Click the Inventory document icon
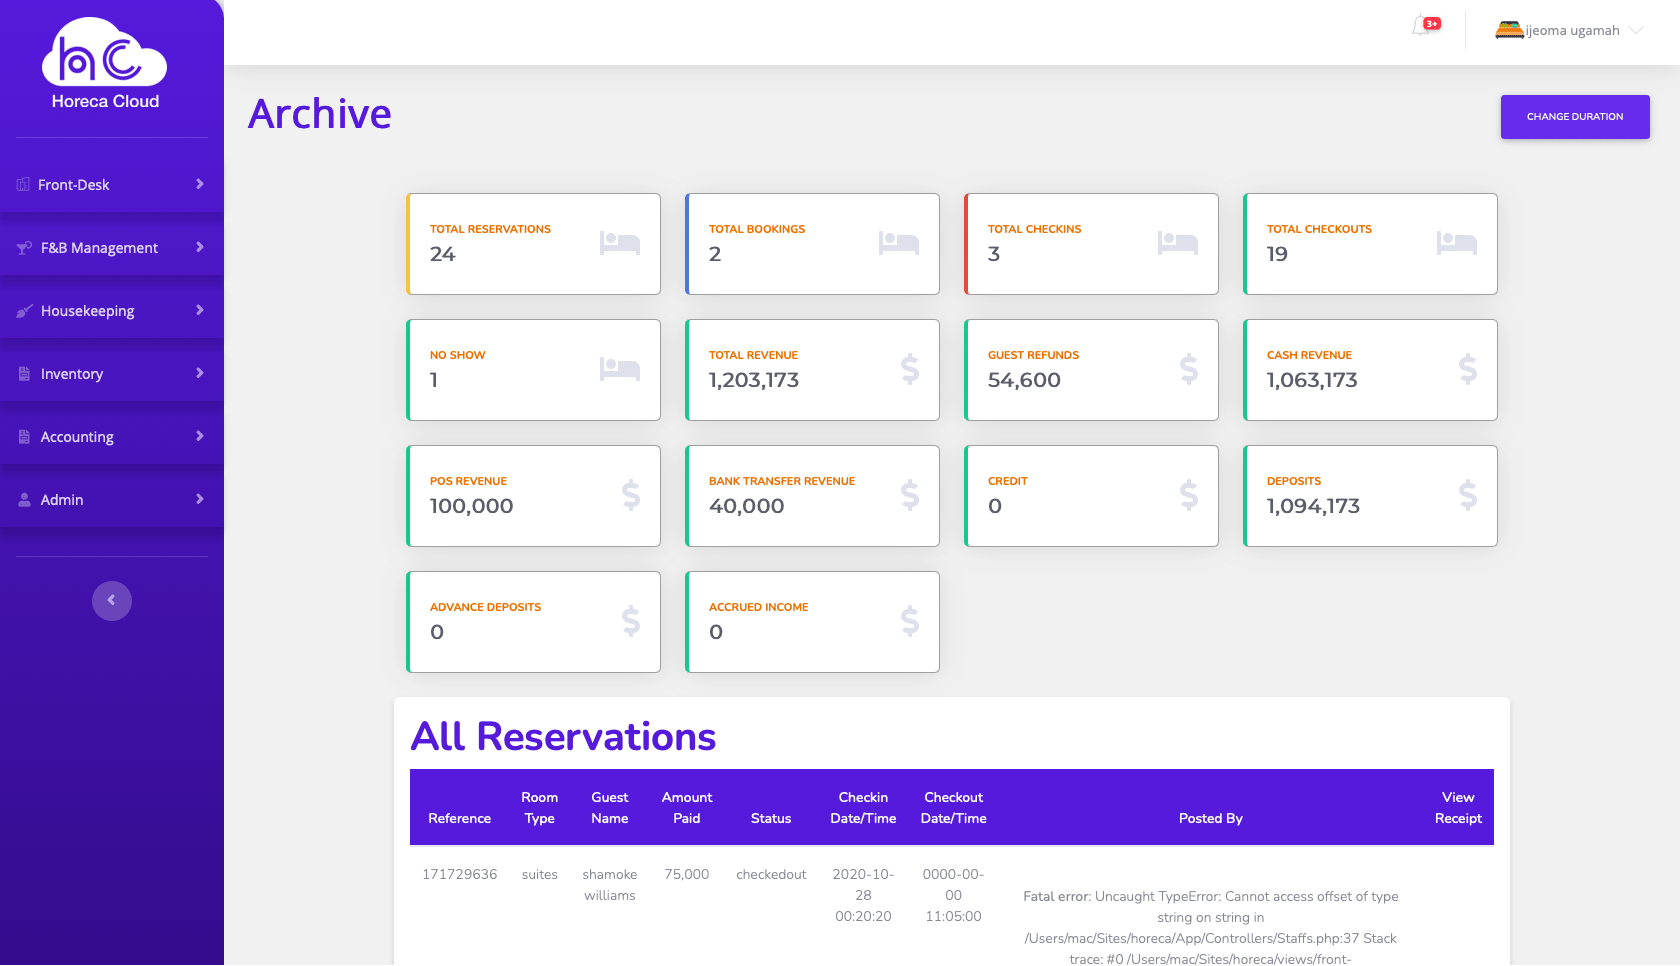This screenshot has width=1680, height=966. click(x=24, y=374)
